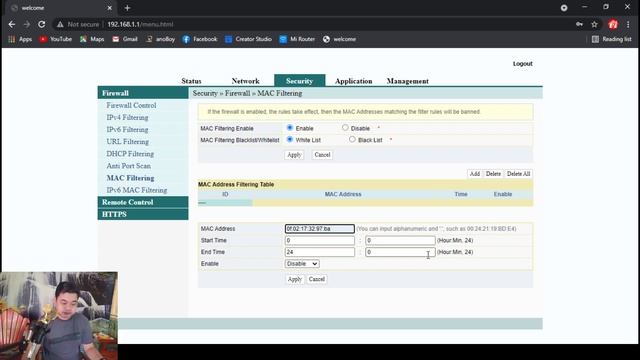The height and width of the screenshot is (360, 640).
Task: Open the Gmail bookmark
Action: tap(125, 39)
